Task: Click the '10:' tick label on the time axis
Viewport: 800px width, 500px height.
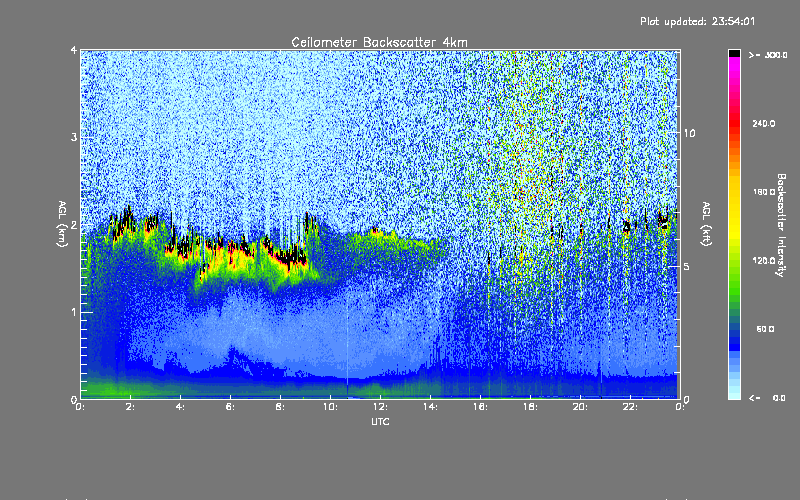Action: pos(331,407)
